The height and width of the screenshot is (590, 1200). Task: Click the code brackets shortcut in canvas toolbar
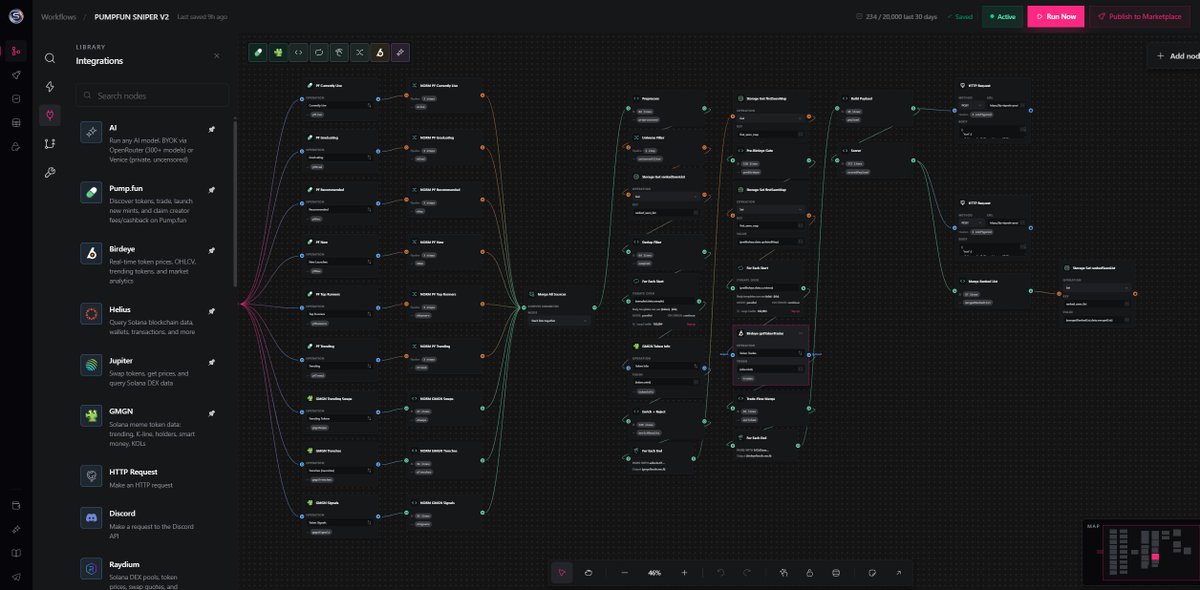click(299, 52)
